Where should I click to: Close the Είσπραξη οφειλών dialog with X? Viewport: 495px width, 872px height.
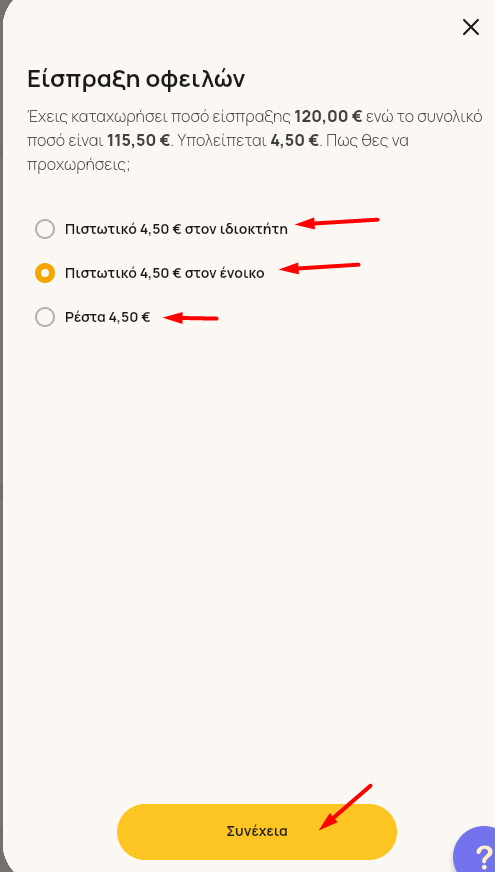[471, 27]
